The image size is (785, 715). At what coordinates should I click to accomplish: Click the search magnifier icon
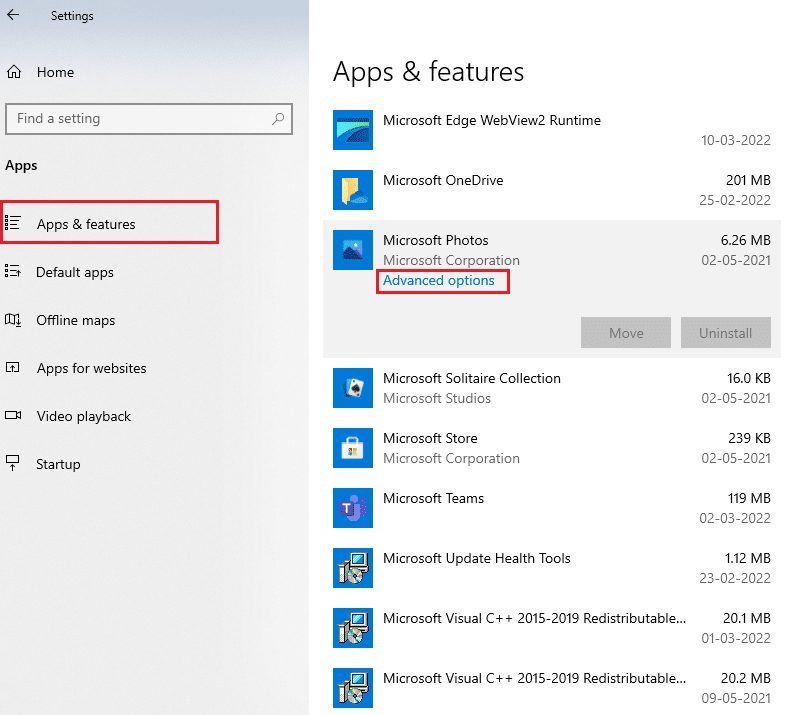click(278, 119)
